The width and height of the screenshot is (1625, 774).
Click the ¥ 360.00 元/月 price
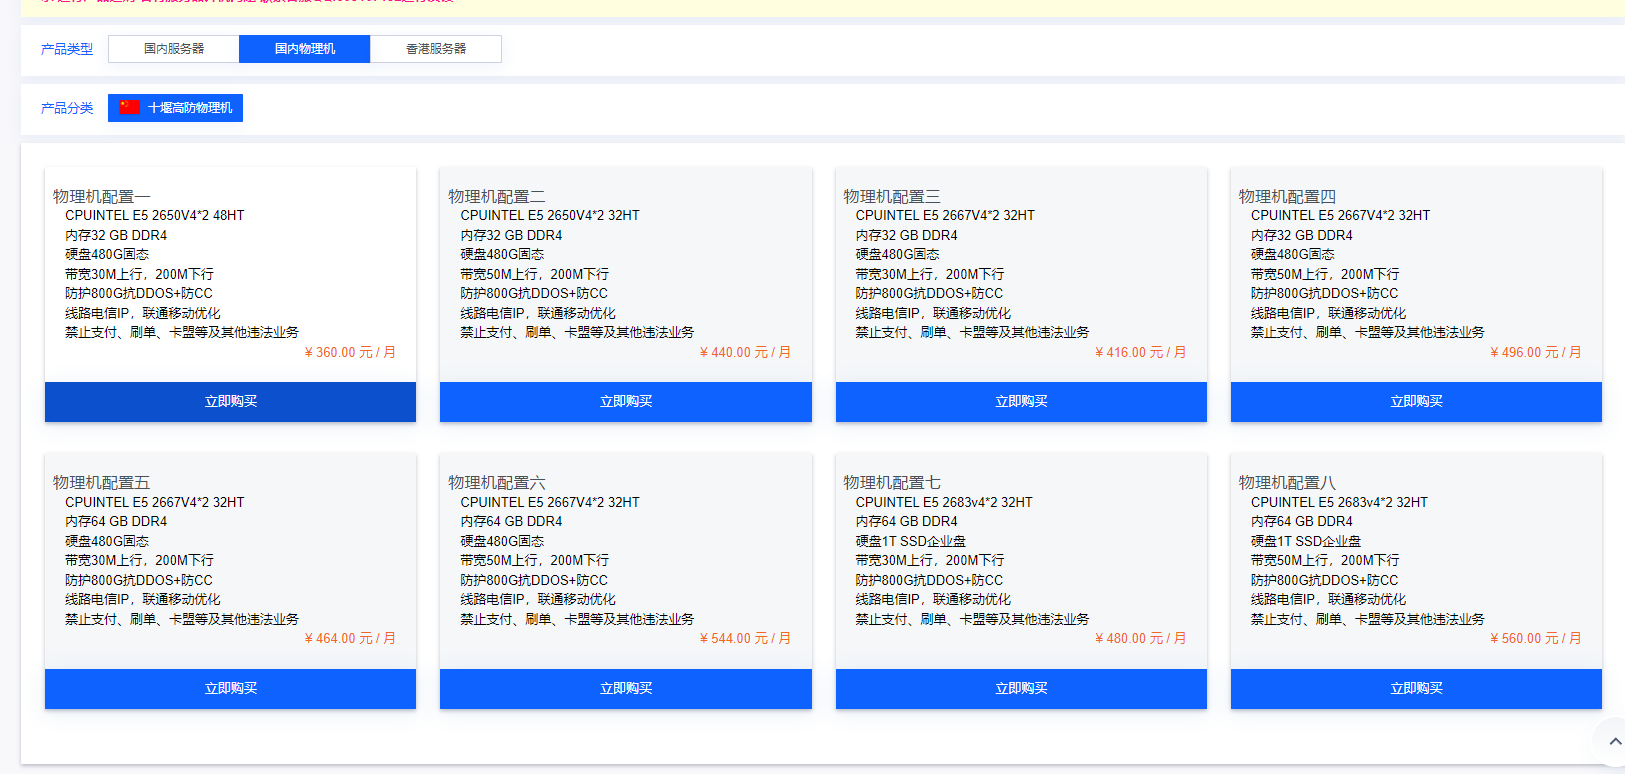pos(350,352)
